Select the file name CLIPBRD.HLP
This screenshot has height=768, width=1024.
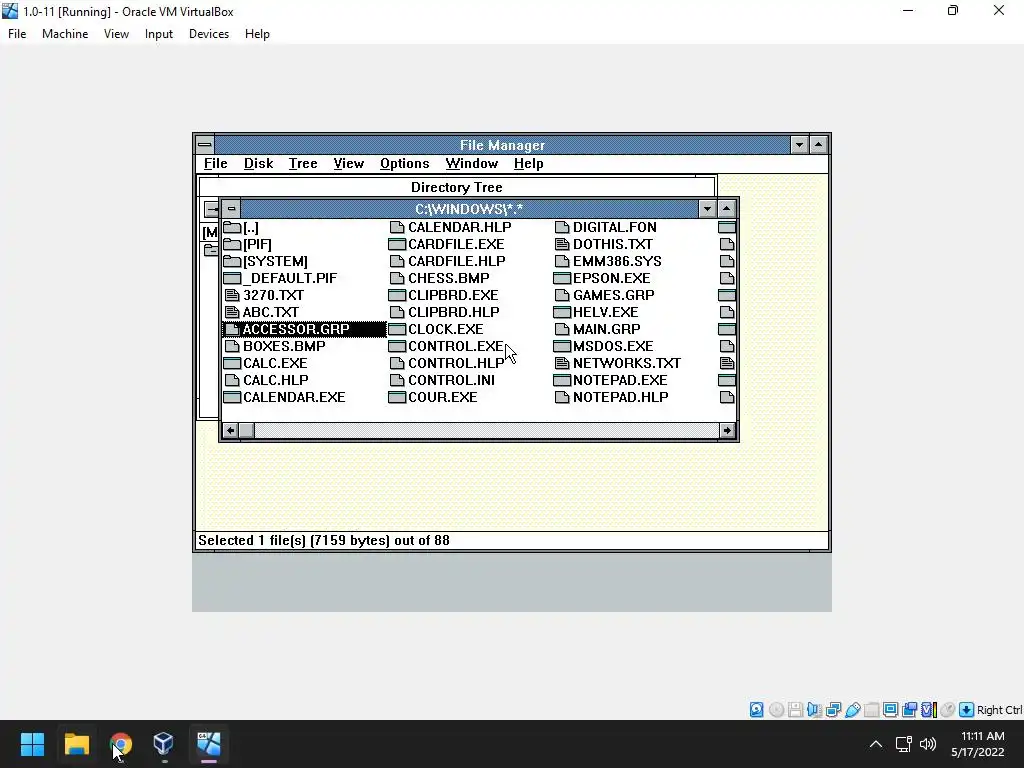(x=453, y=312)
